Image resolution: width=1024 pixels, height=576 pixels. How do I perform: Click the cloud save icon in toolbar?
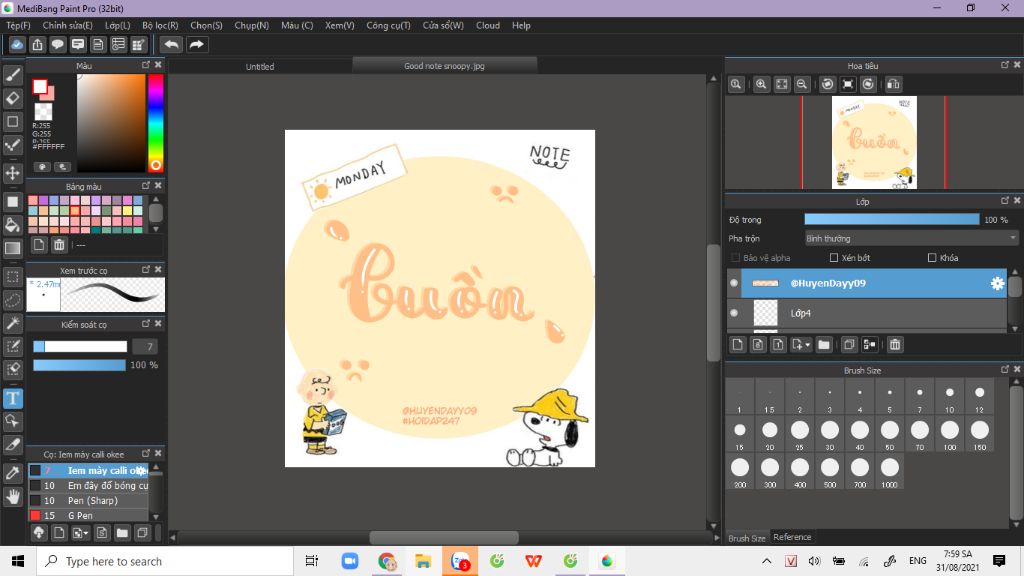pos(17,44)
